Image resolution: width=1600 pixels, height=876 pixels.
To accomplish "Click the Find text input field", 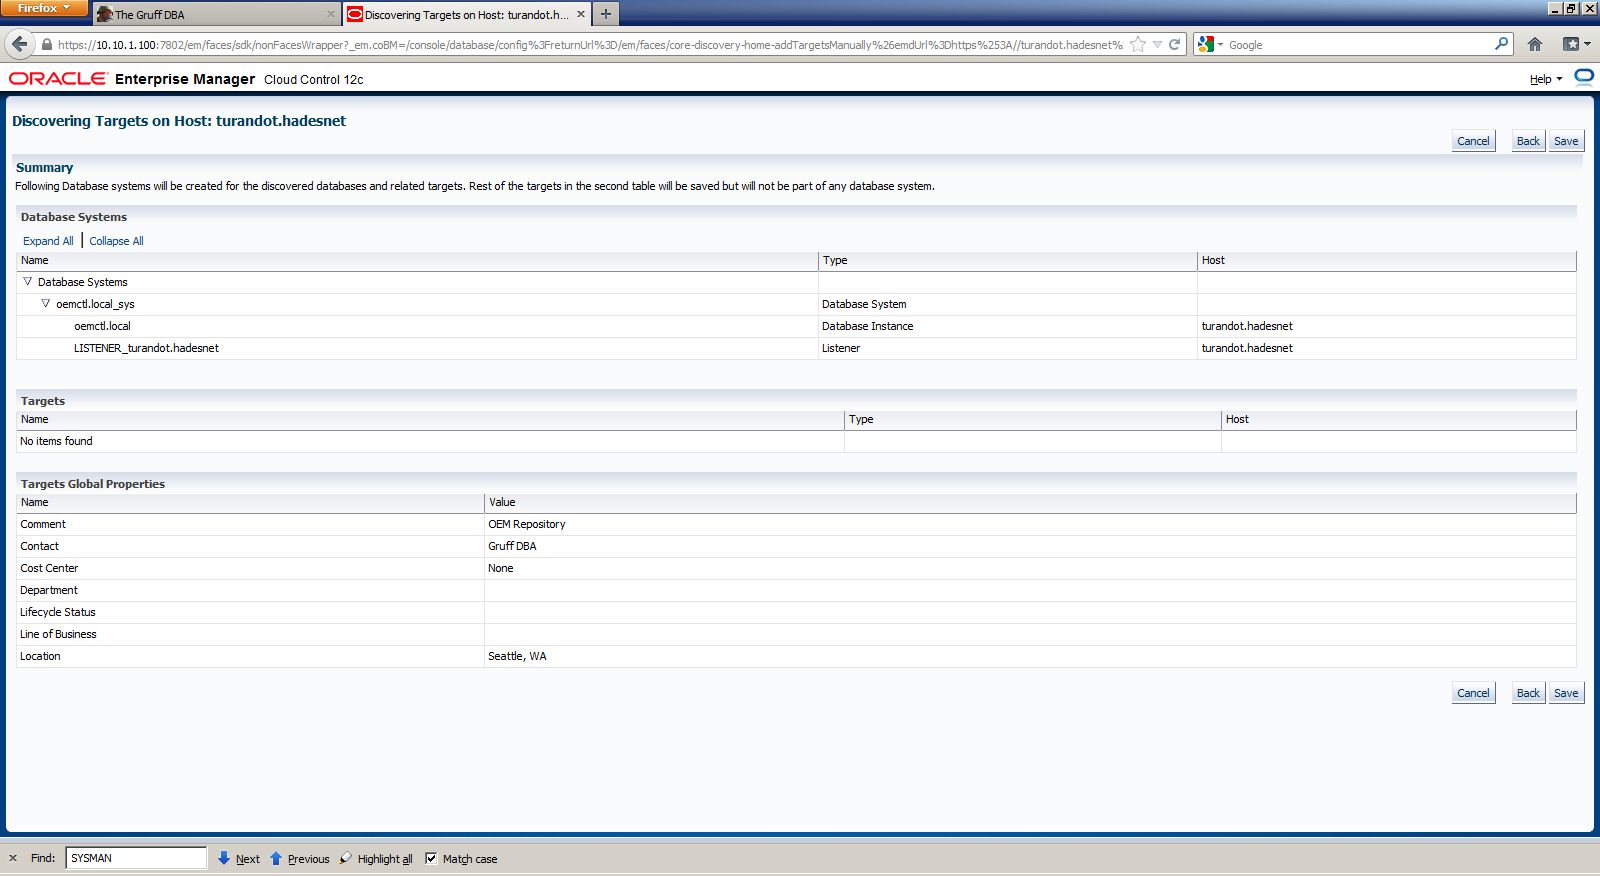I will point(136,858).
